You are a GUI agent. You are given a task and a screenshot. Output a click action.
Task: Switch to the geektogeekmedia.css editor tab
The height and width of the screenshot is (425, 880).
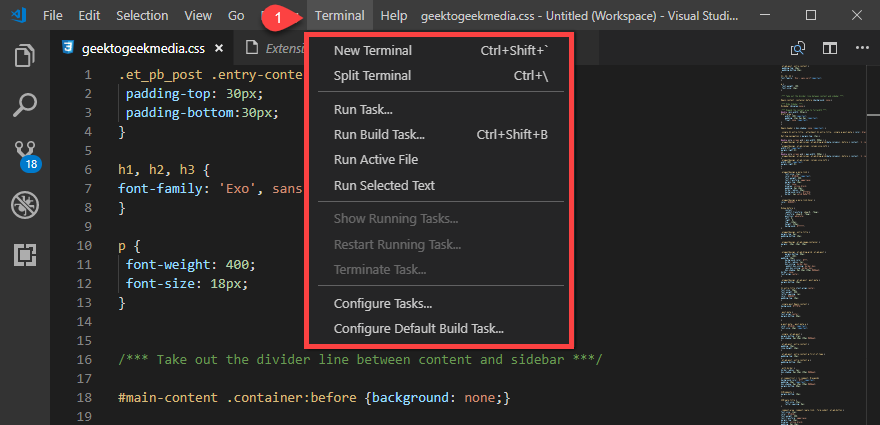pyautogui.click(x=144, y=48)
